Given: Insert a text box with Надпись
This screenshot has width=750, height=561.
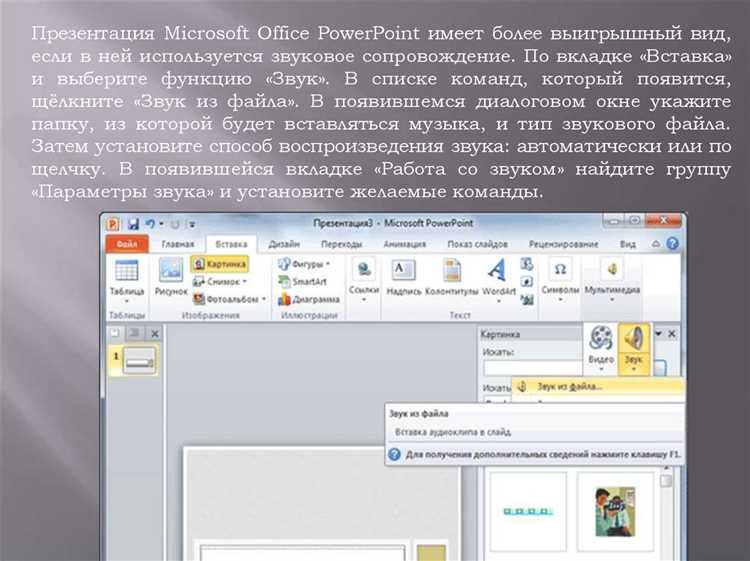Looking at the screenshot, I should click(x=404, y=276).
